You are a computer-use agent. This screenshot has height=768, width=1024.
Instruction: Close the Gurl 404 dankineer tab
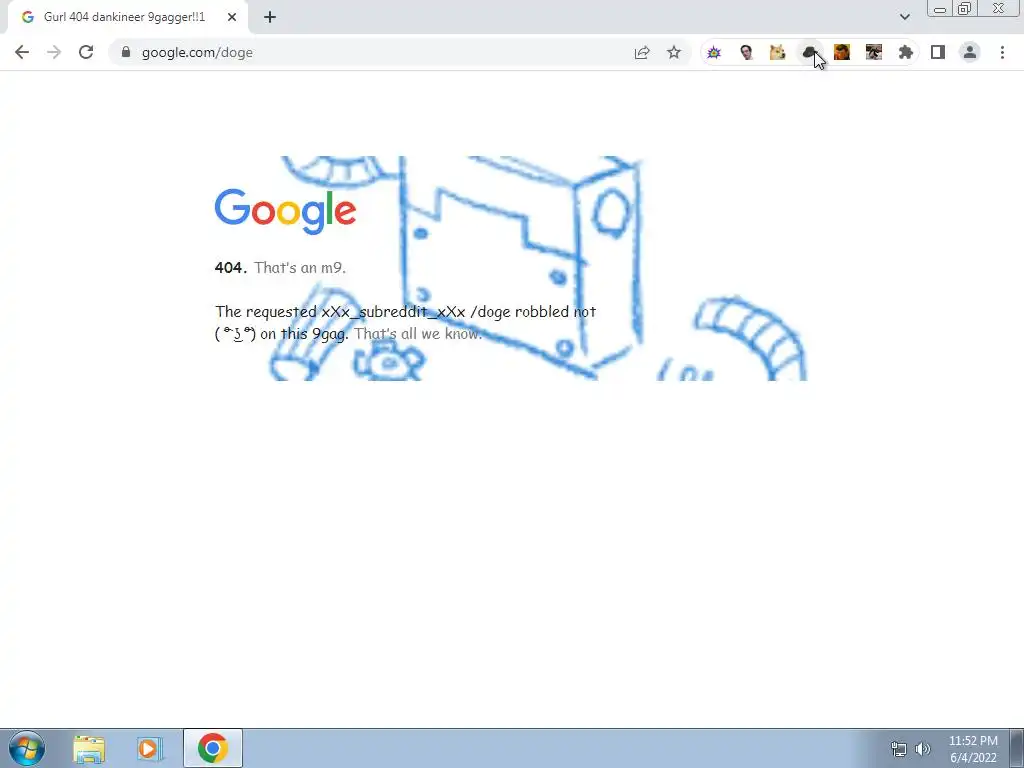(x=232, y=17)
